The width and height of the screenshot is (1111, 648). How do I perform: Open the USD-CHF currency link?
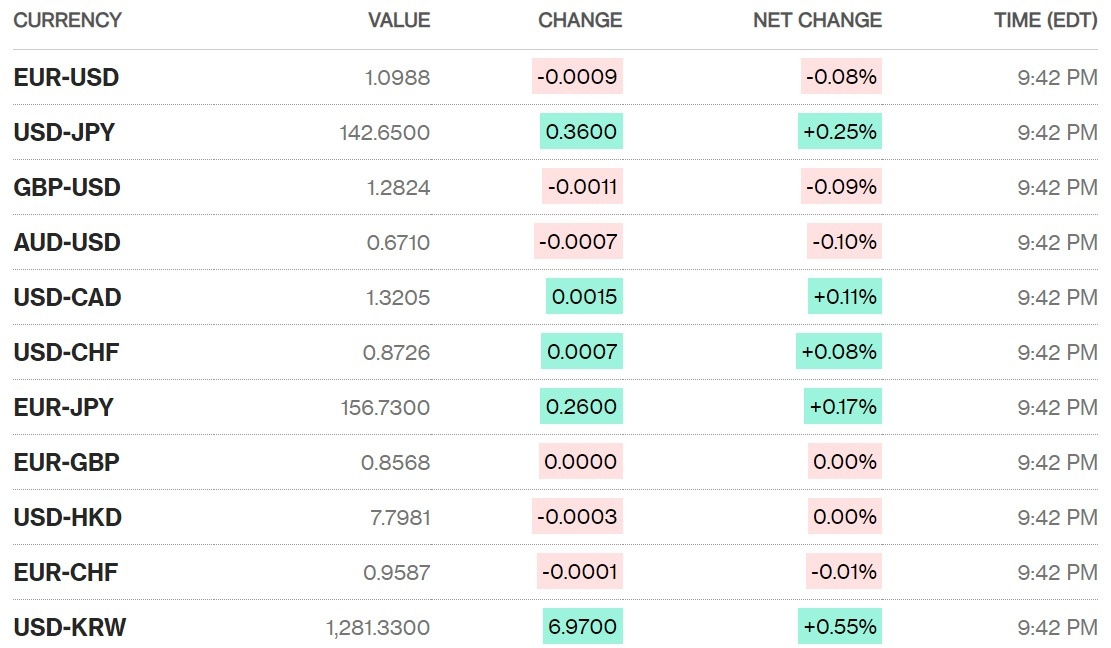tap(66, 352)
